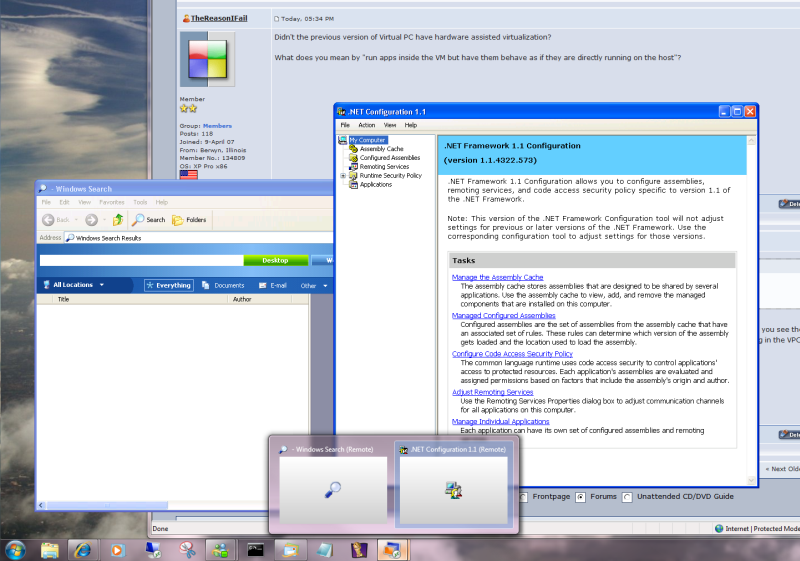Open Windows Live Messenger taskbar icon
Viewport: 800px width, 561px height.
pos(220,550)
